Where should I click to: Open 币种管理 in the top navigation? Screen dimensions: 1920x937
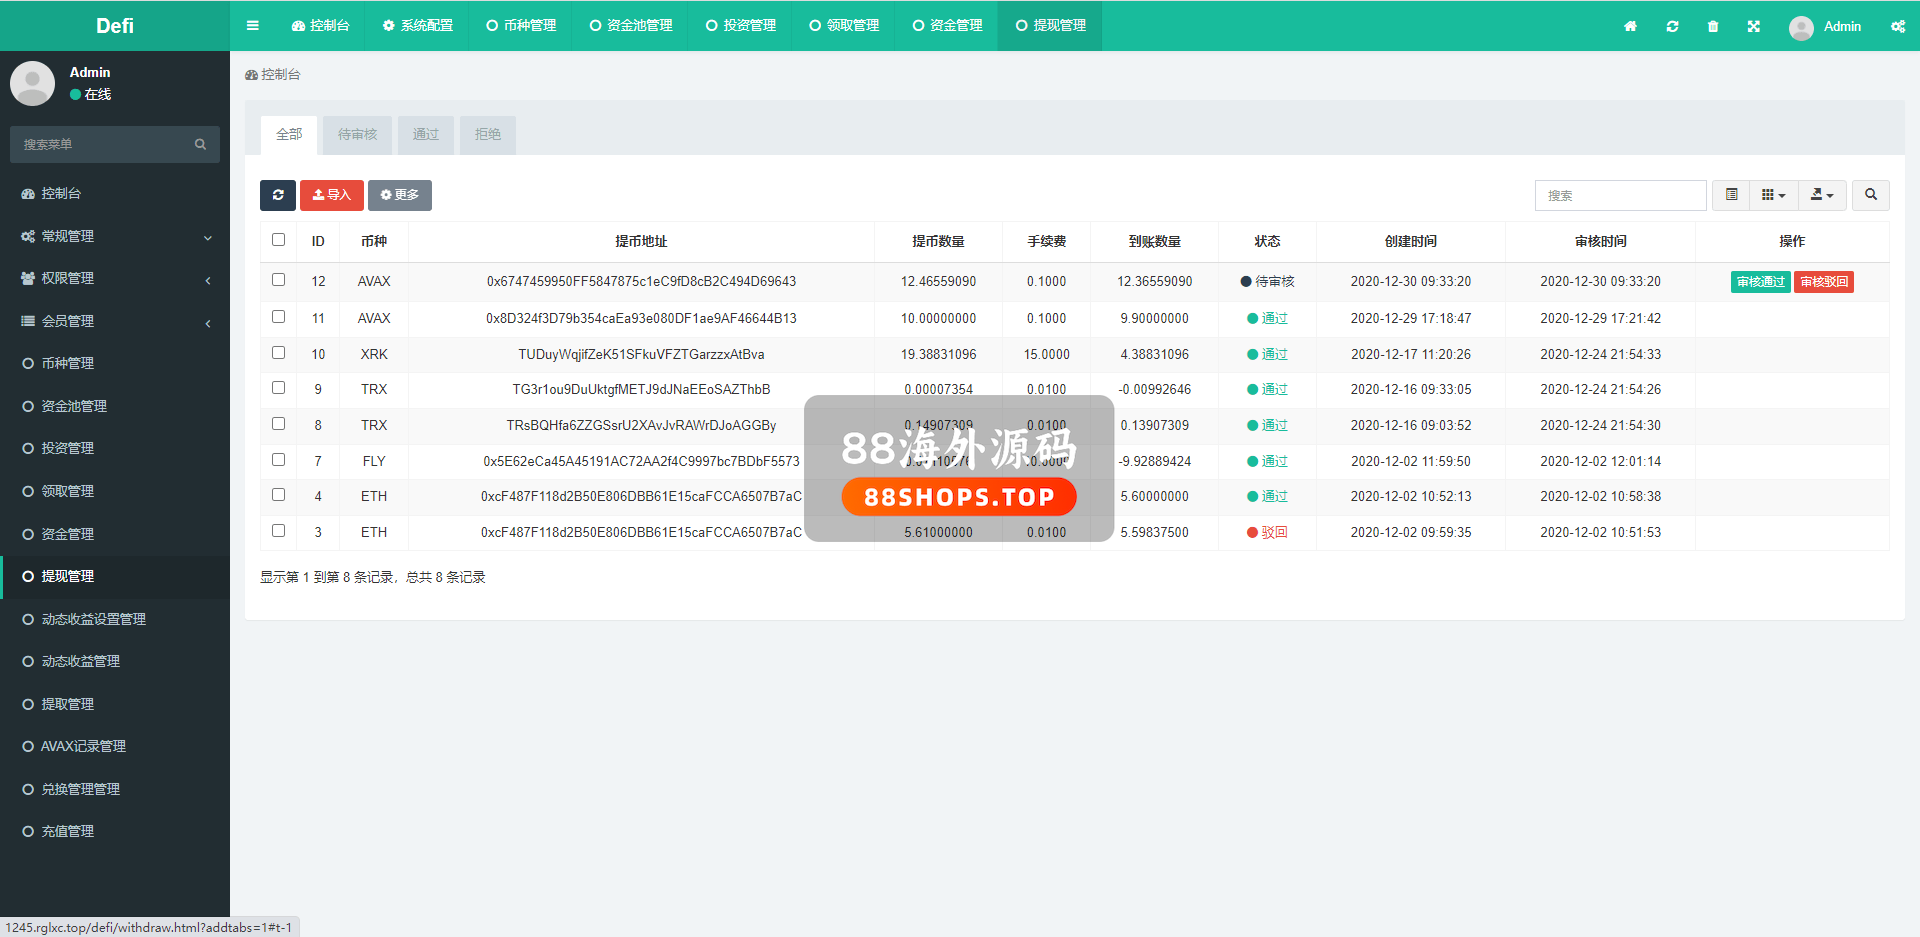pyautogui.click(x=521, y=26)
